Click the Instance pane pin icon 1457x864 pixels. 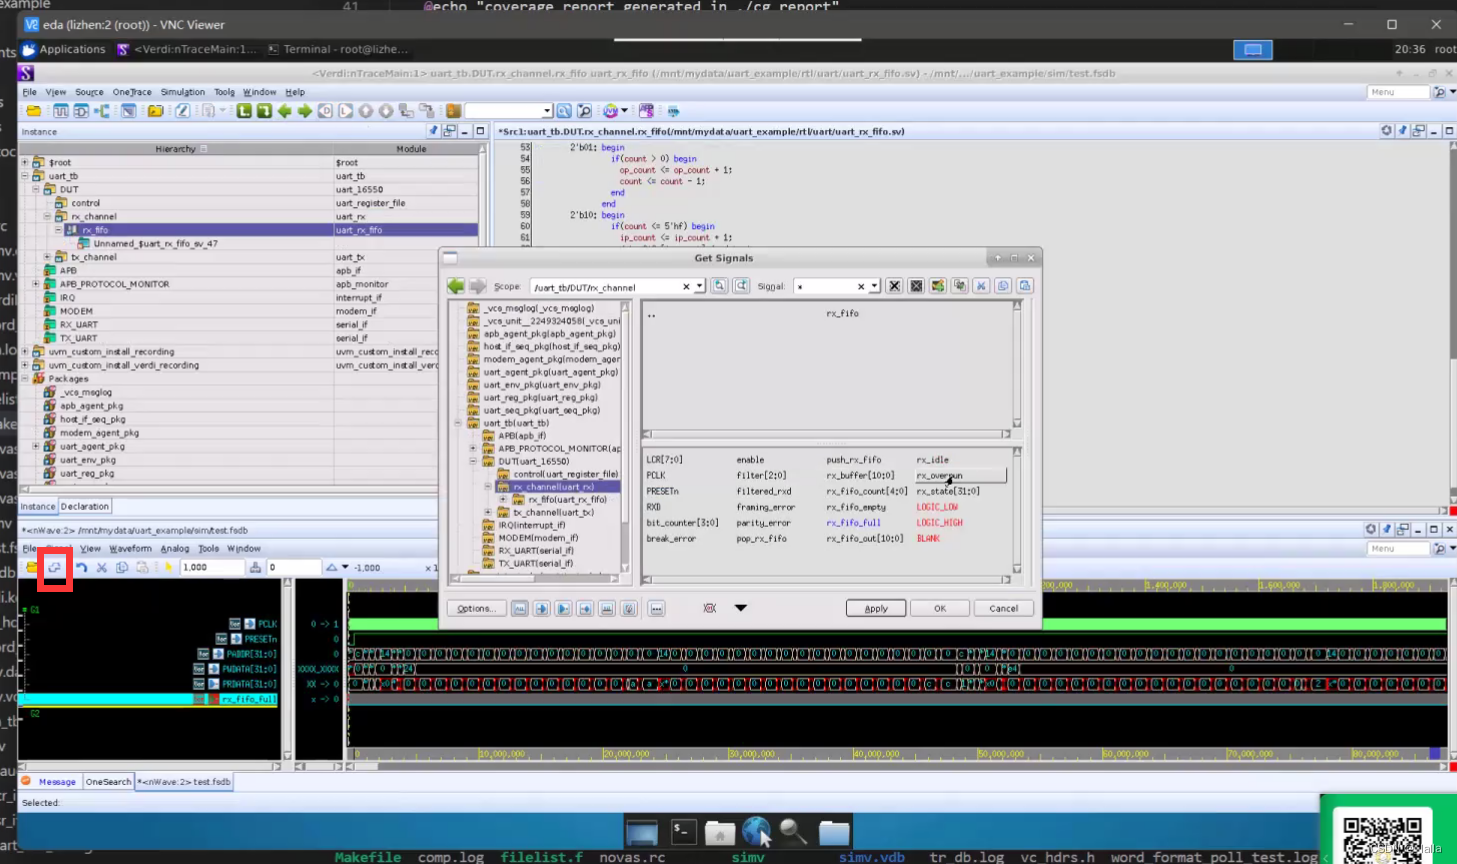coord(433,131)
